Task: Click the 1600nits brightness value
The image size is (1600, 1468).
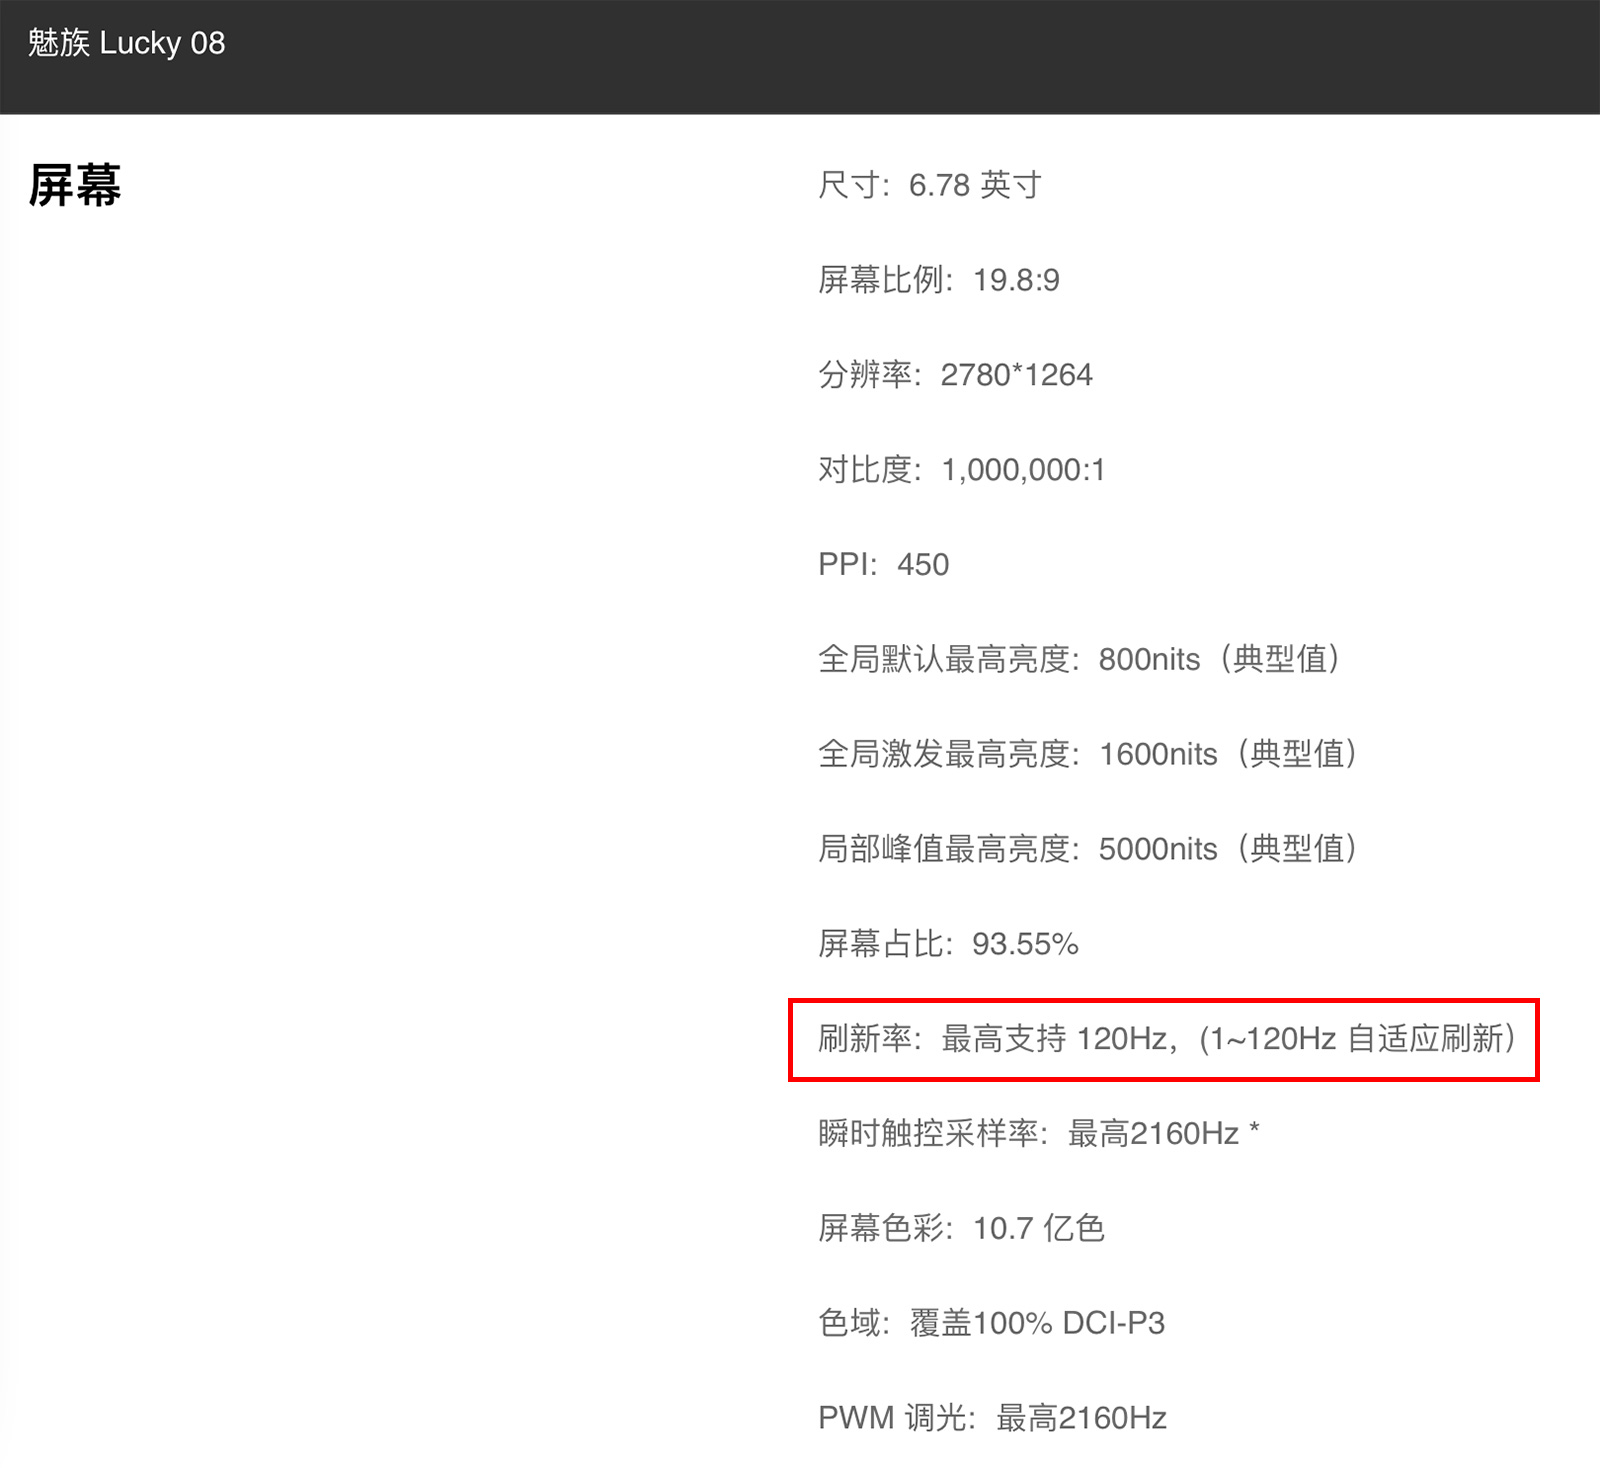Action: 1158,754
